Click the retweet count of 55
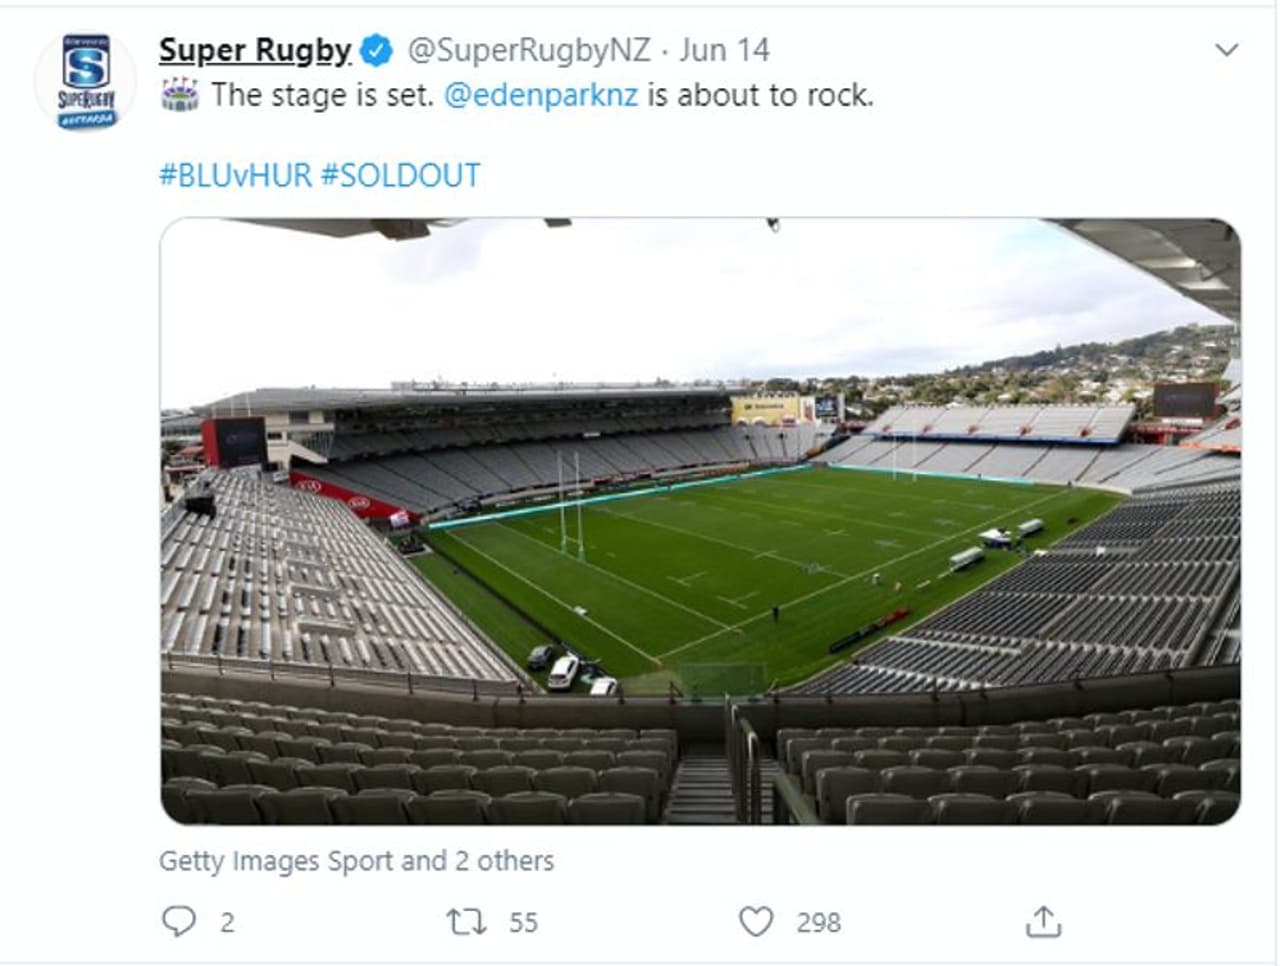1280x966 pixels. [x=523, y=922]
